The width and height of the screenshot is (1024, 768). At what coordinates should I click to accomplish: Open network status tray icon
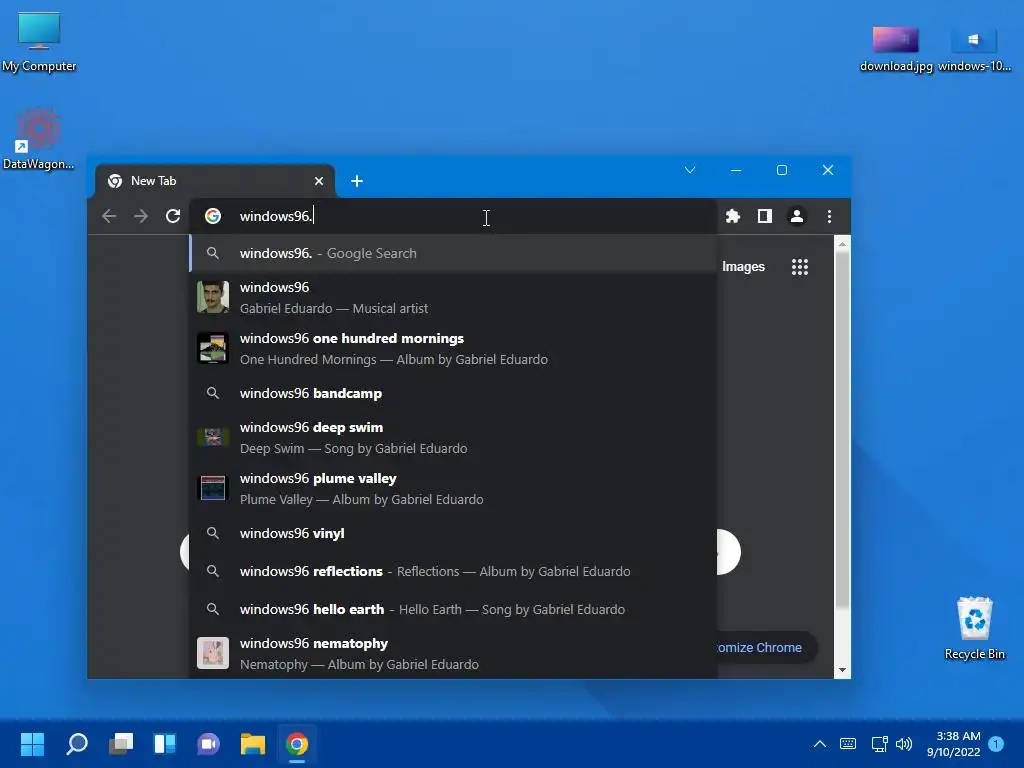pyautogui.click(x=879, y=744)
